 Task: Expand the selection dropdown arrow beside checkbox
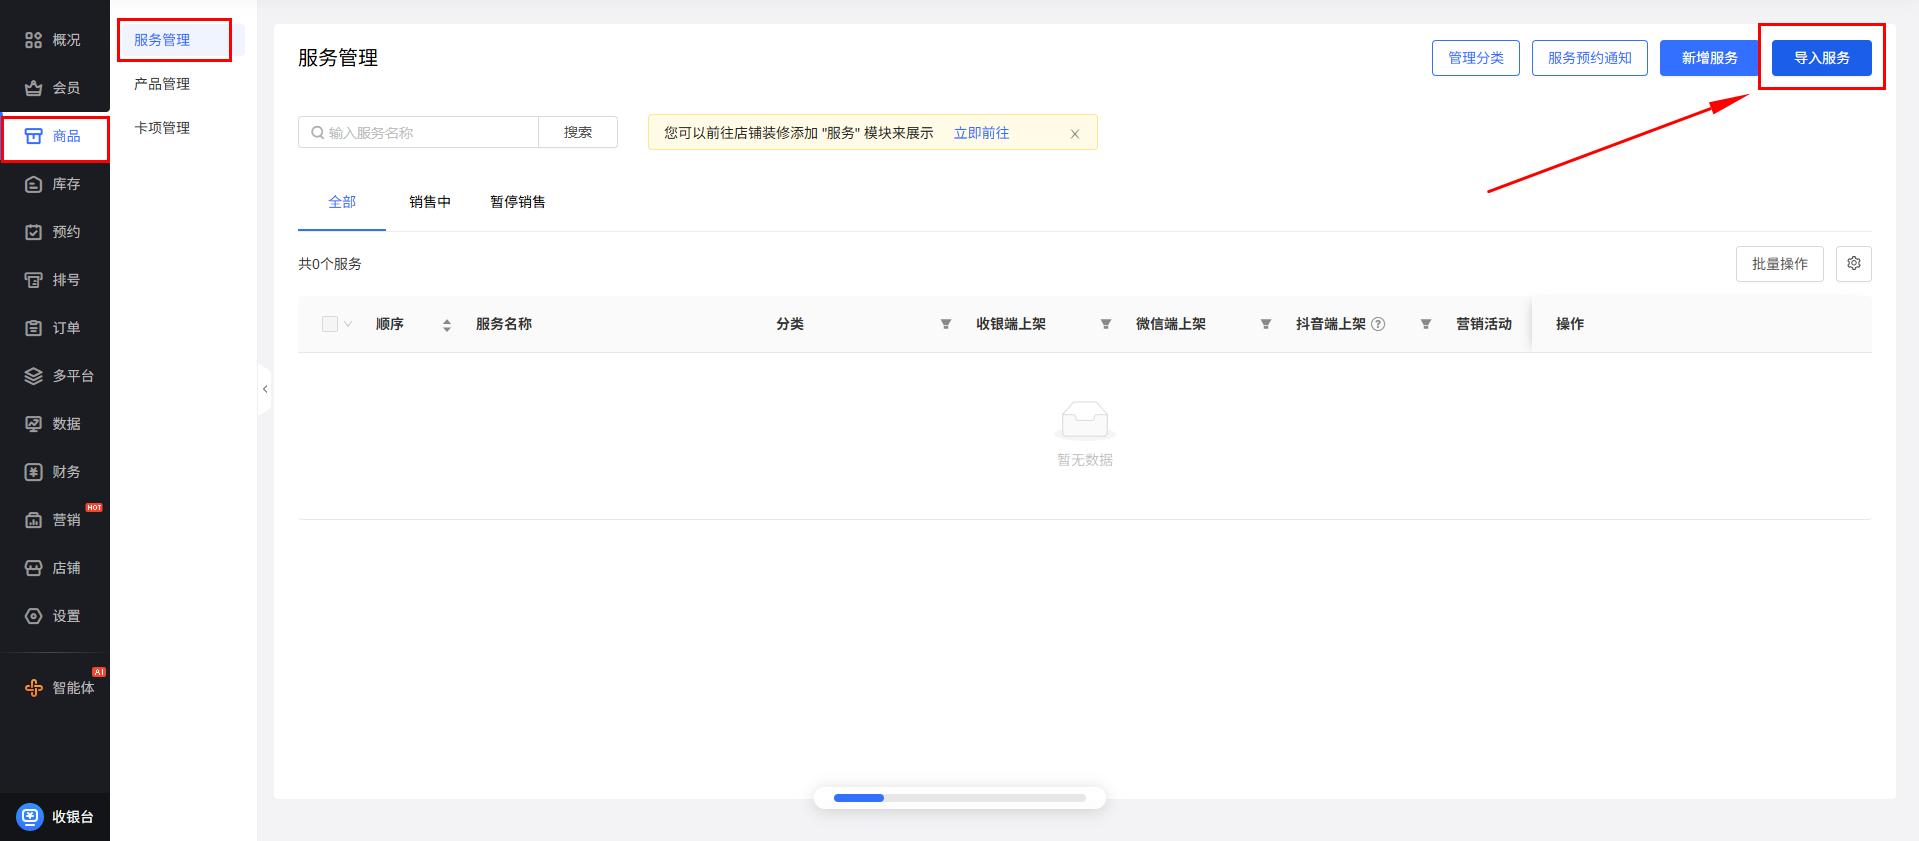coord(348,324)
